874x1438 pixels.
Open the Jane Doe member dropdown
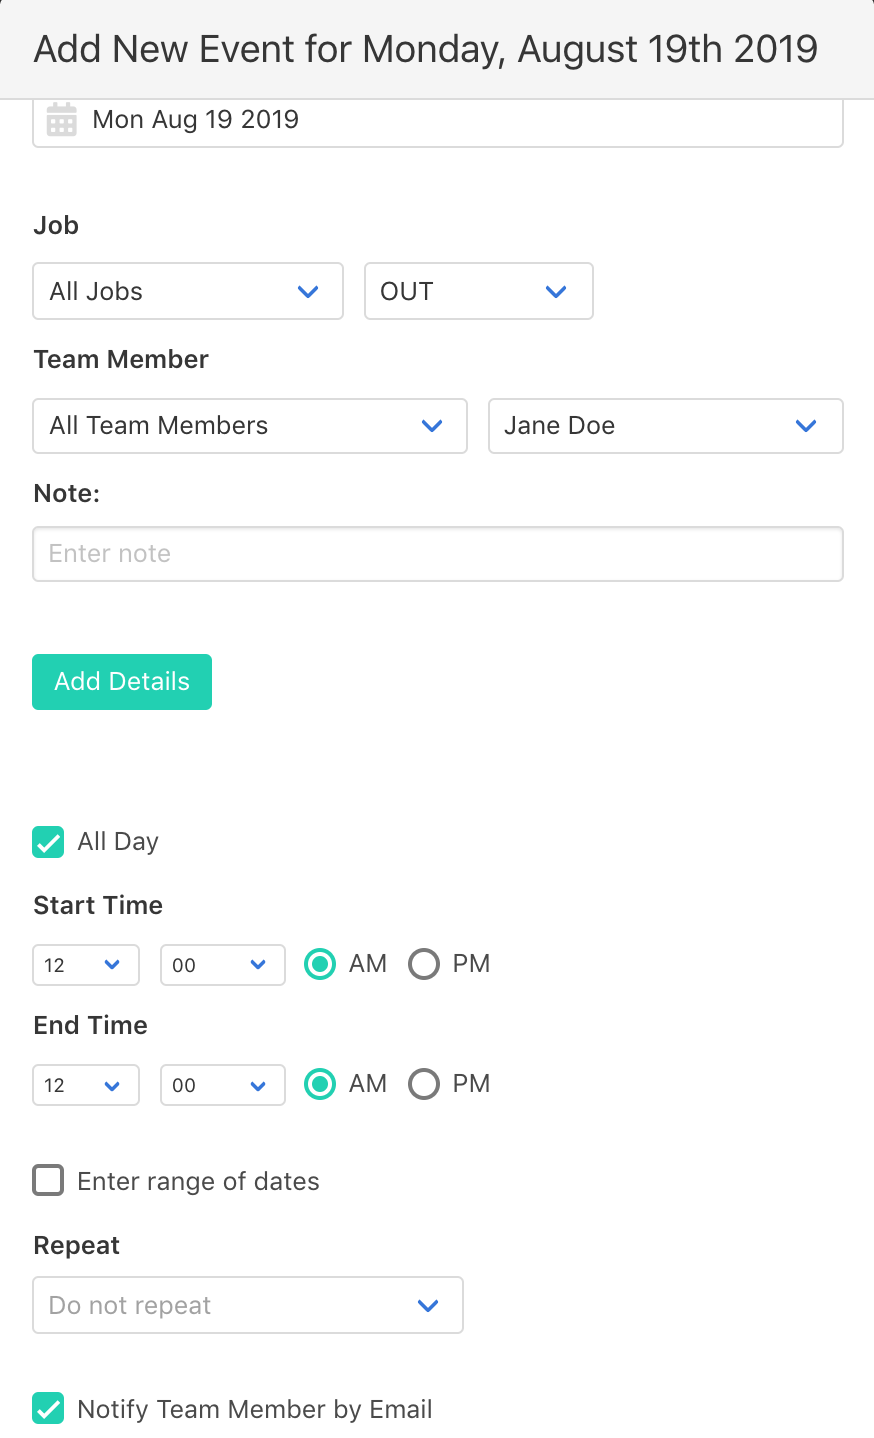[x=665, y=426]
